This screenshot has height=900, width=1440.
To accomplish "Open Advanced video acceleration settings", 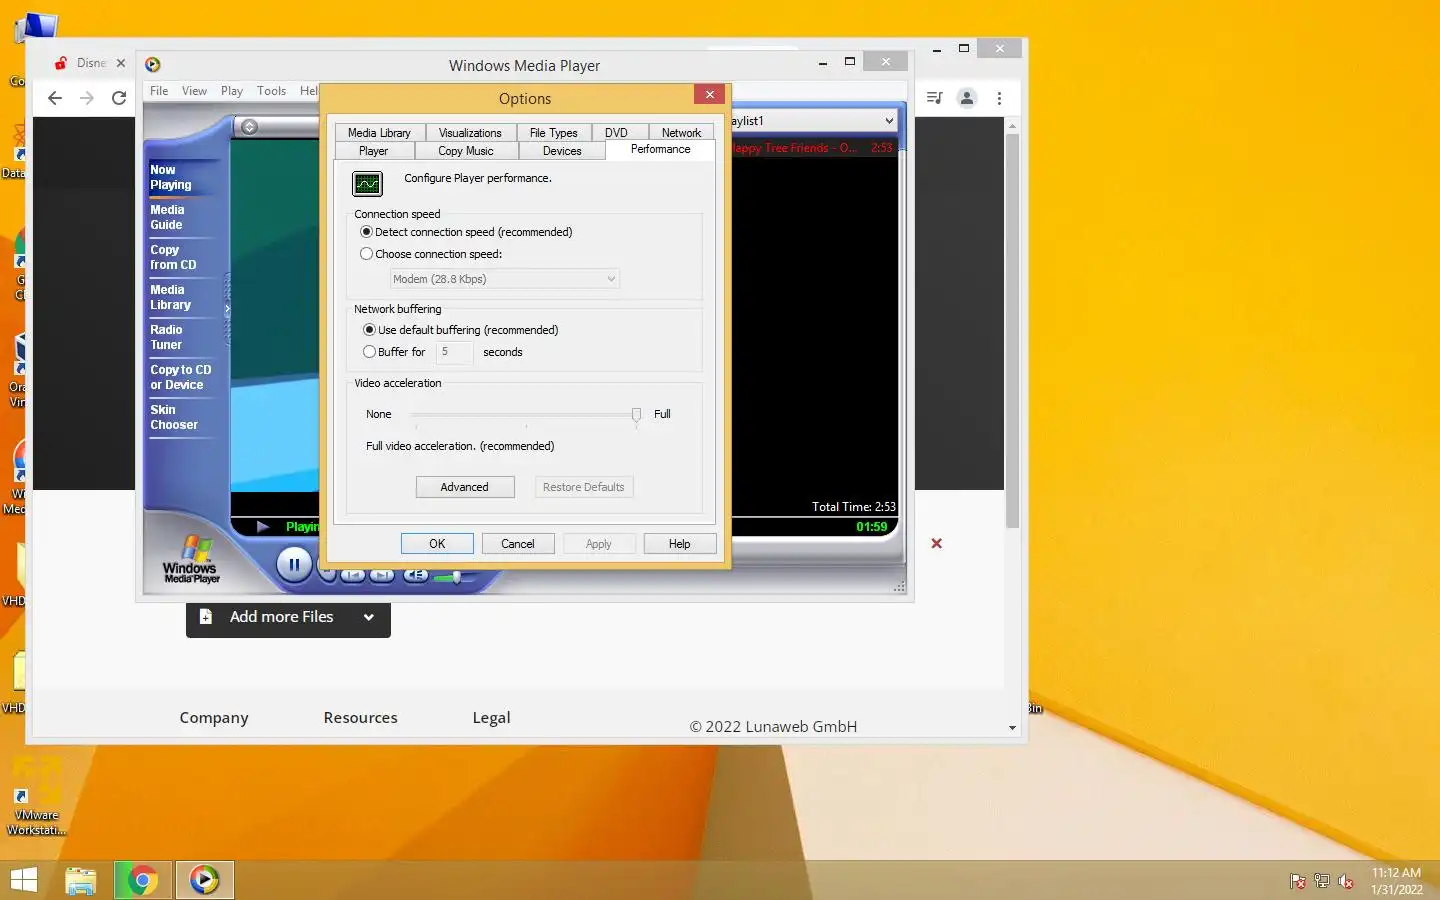I will point(465,487).
